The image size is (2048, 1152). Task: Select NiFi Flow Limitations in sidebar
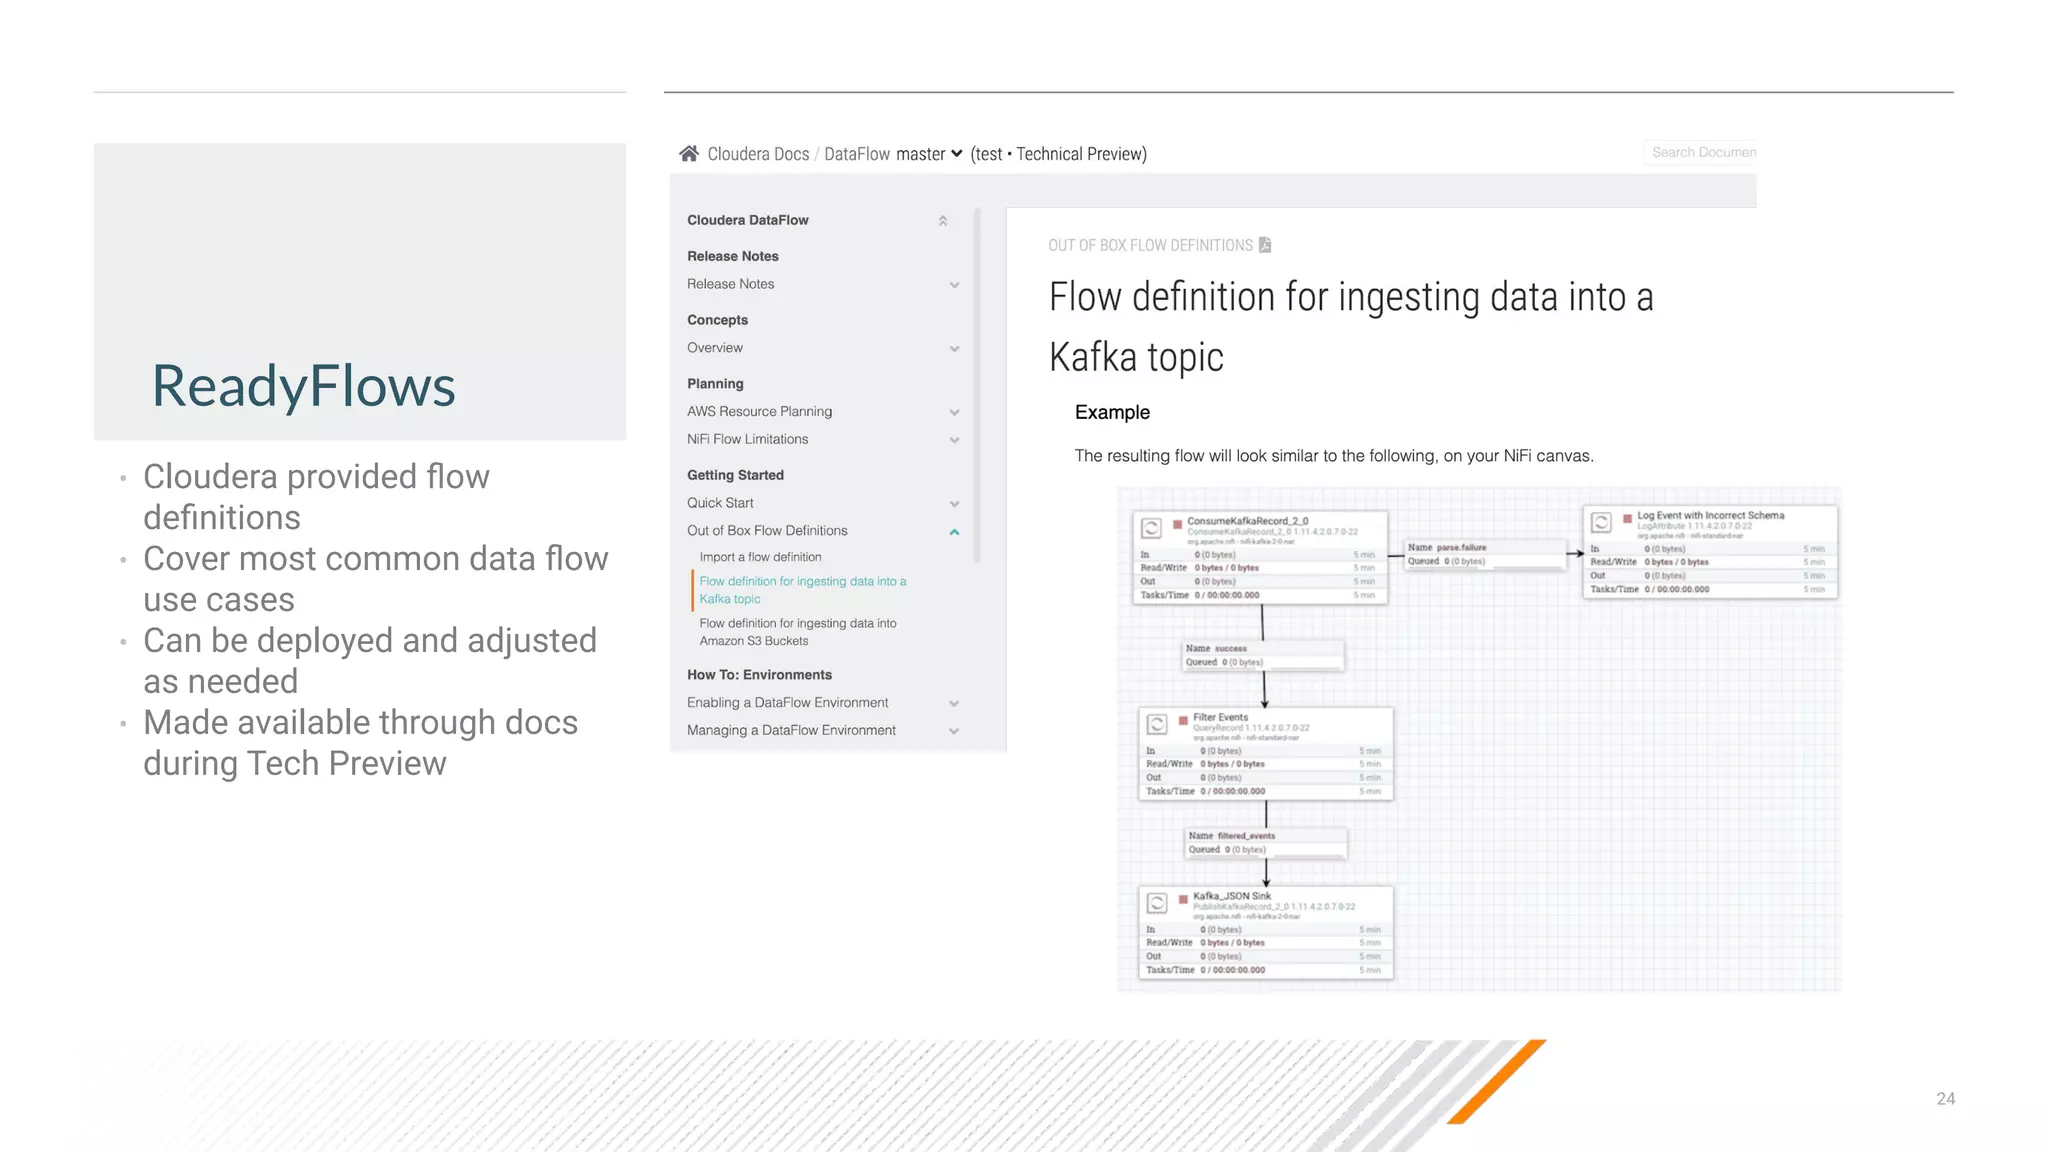click(x=747, y=439)
